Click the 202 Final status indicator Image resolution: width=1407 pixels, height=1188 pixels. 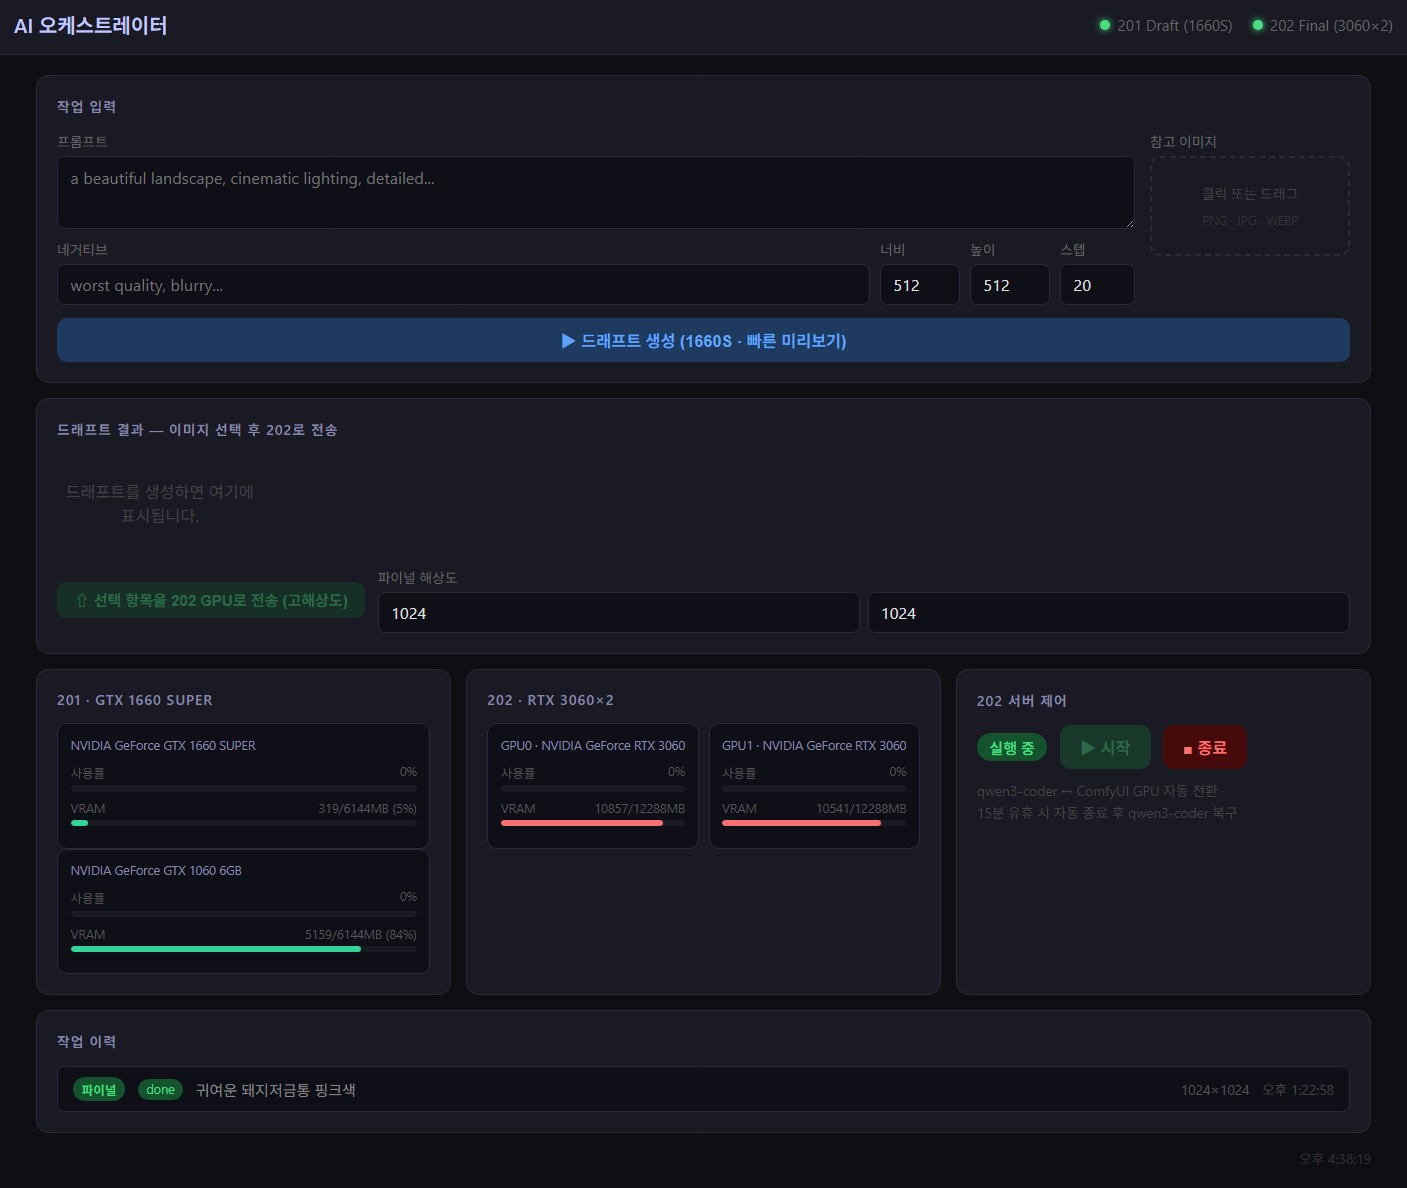(x=1321, y=26)
